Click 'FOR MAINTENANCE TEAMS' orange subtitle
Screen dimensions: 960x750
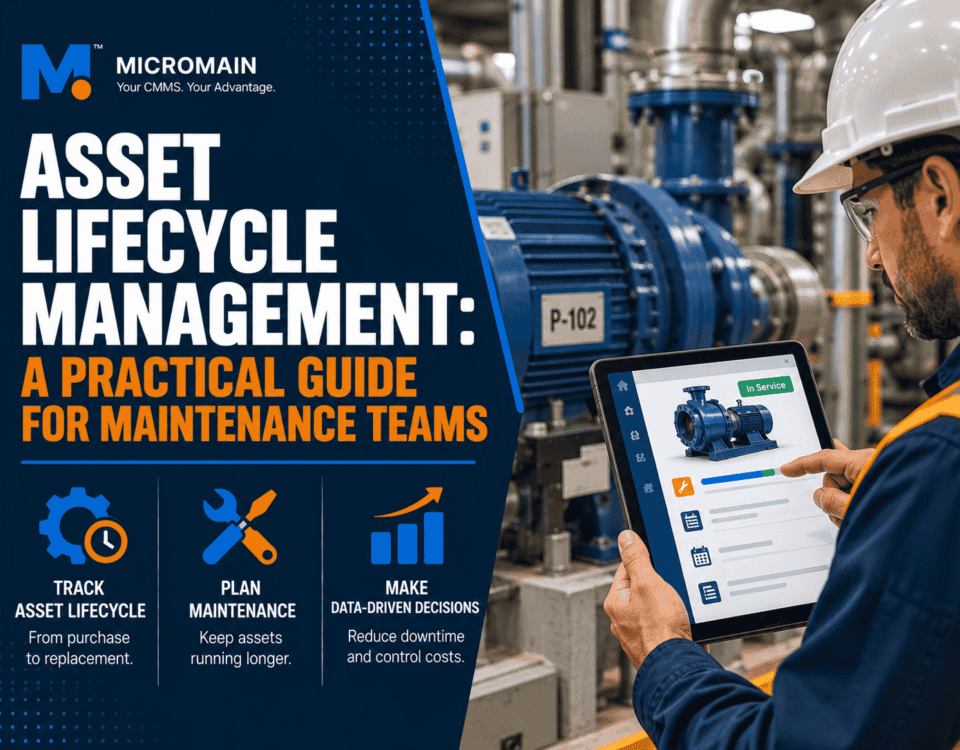tap(255, 422)
